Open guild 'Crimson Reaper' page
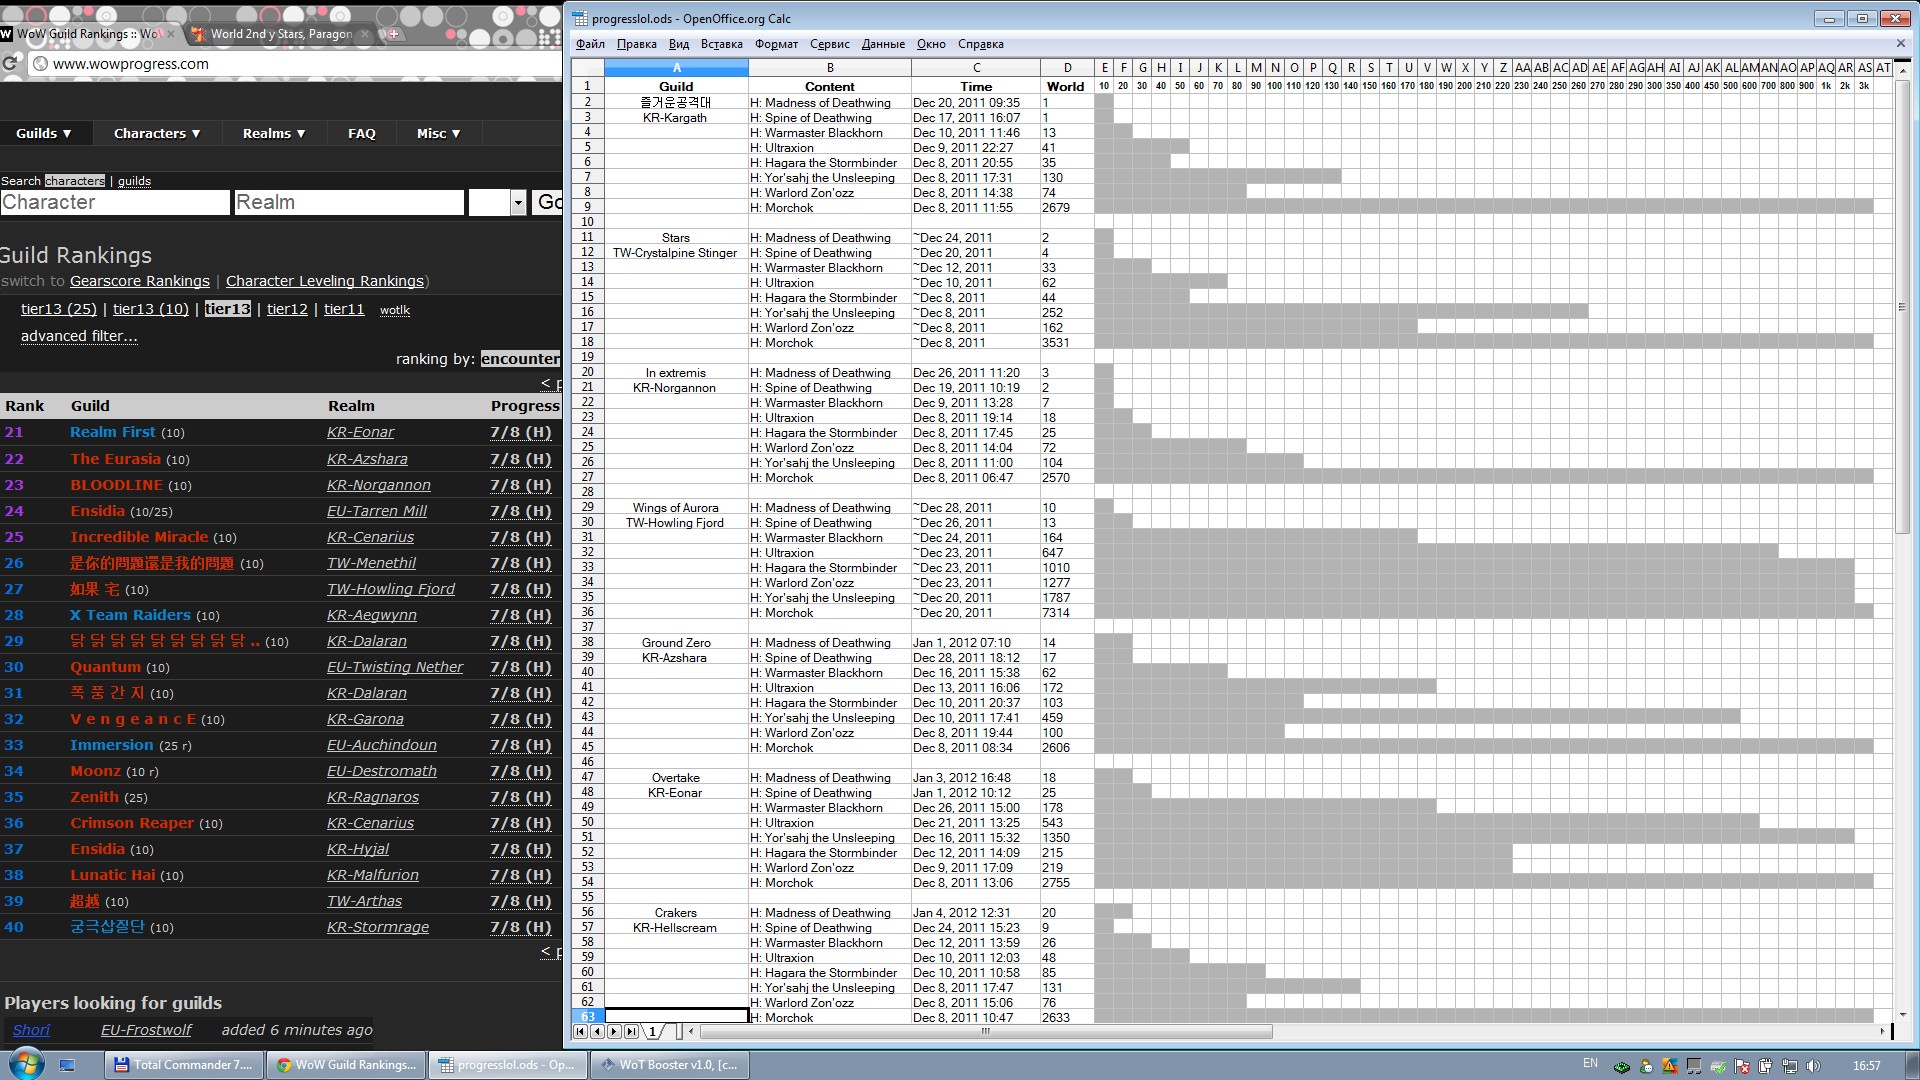1920x1080 pixels. click(132, 823)
